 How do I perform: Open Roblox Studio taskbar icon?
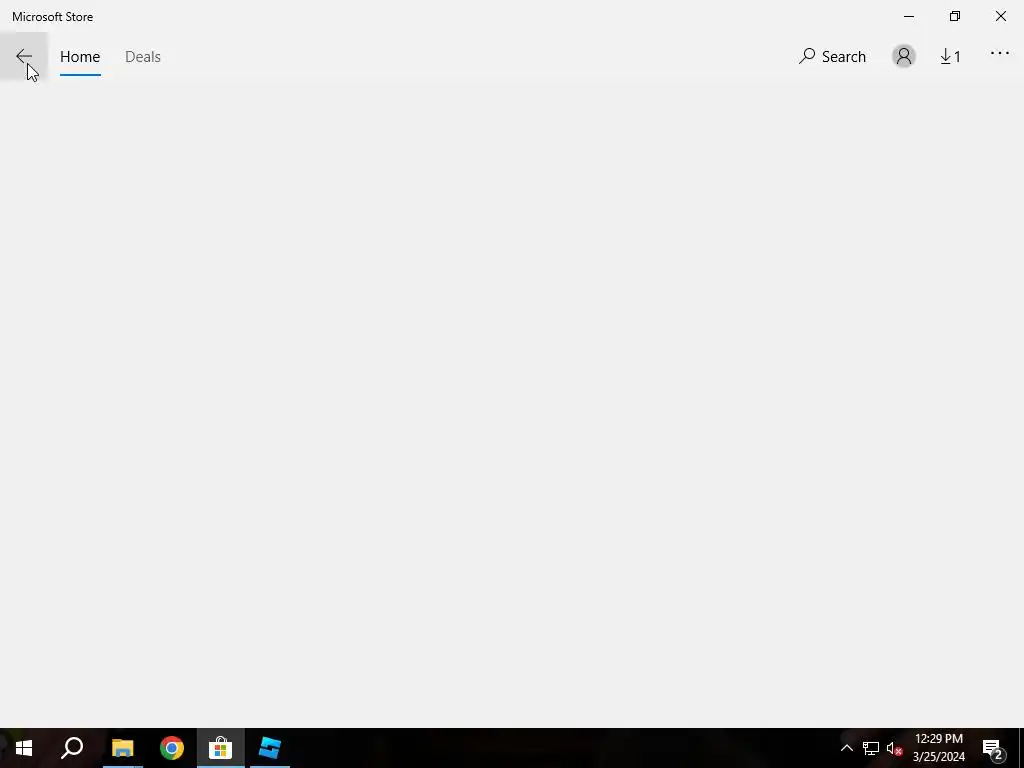click(x=270, y=748)
